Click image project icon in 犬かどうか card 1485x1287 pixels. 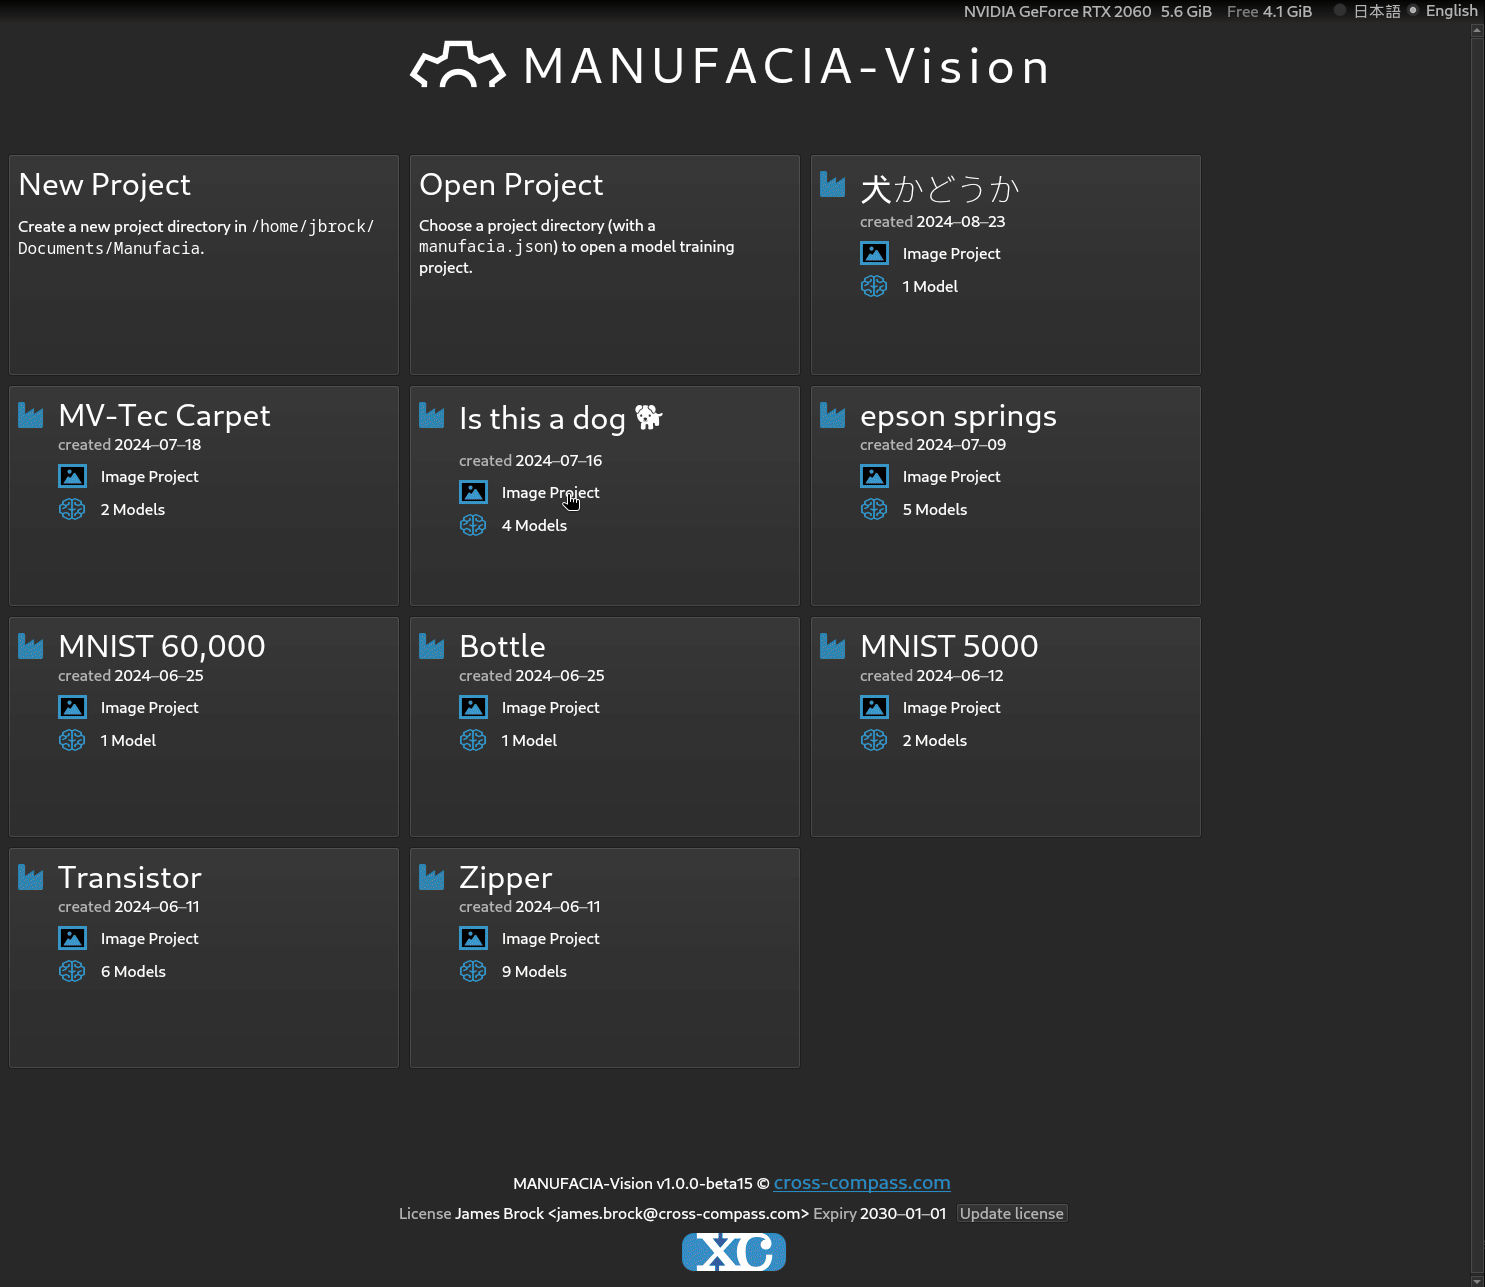pos(874,254)
